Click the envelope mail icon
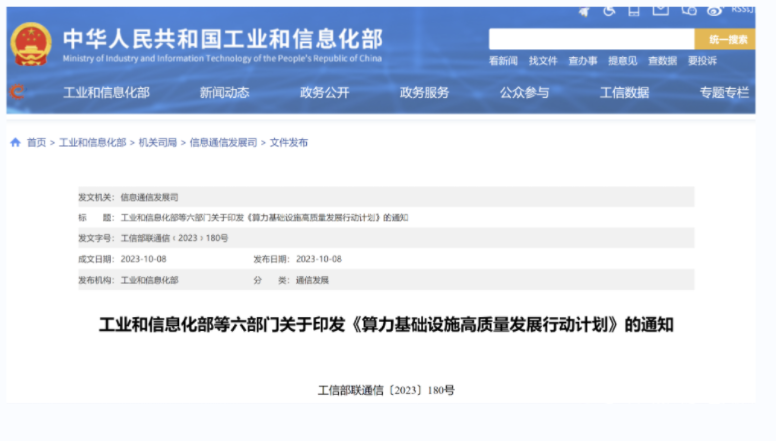Image resolution: width=776 pixels, height=441 pixels. tap(661, 10)
